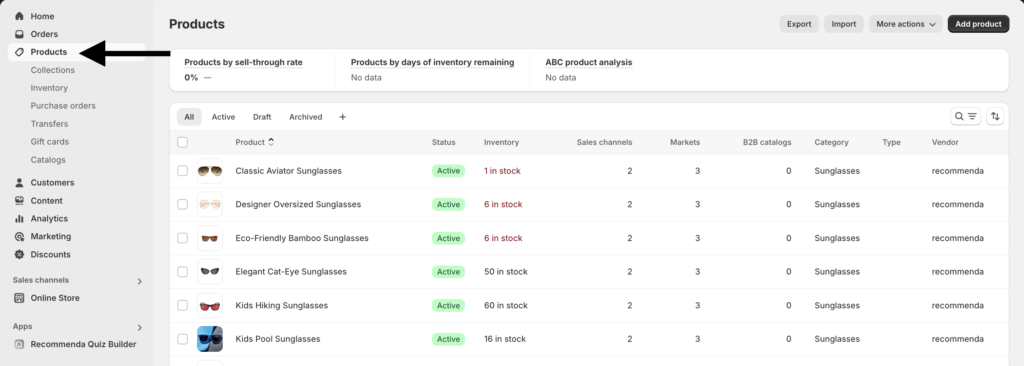Open Kids Hiking Sunglasses product name
The width and height of the screenshot is (1024, 366).
coord(282,305)
